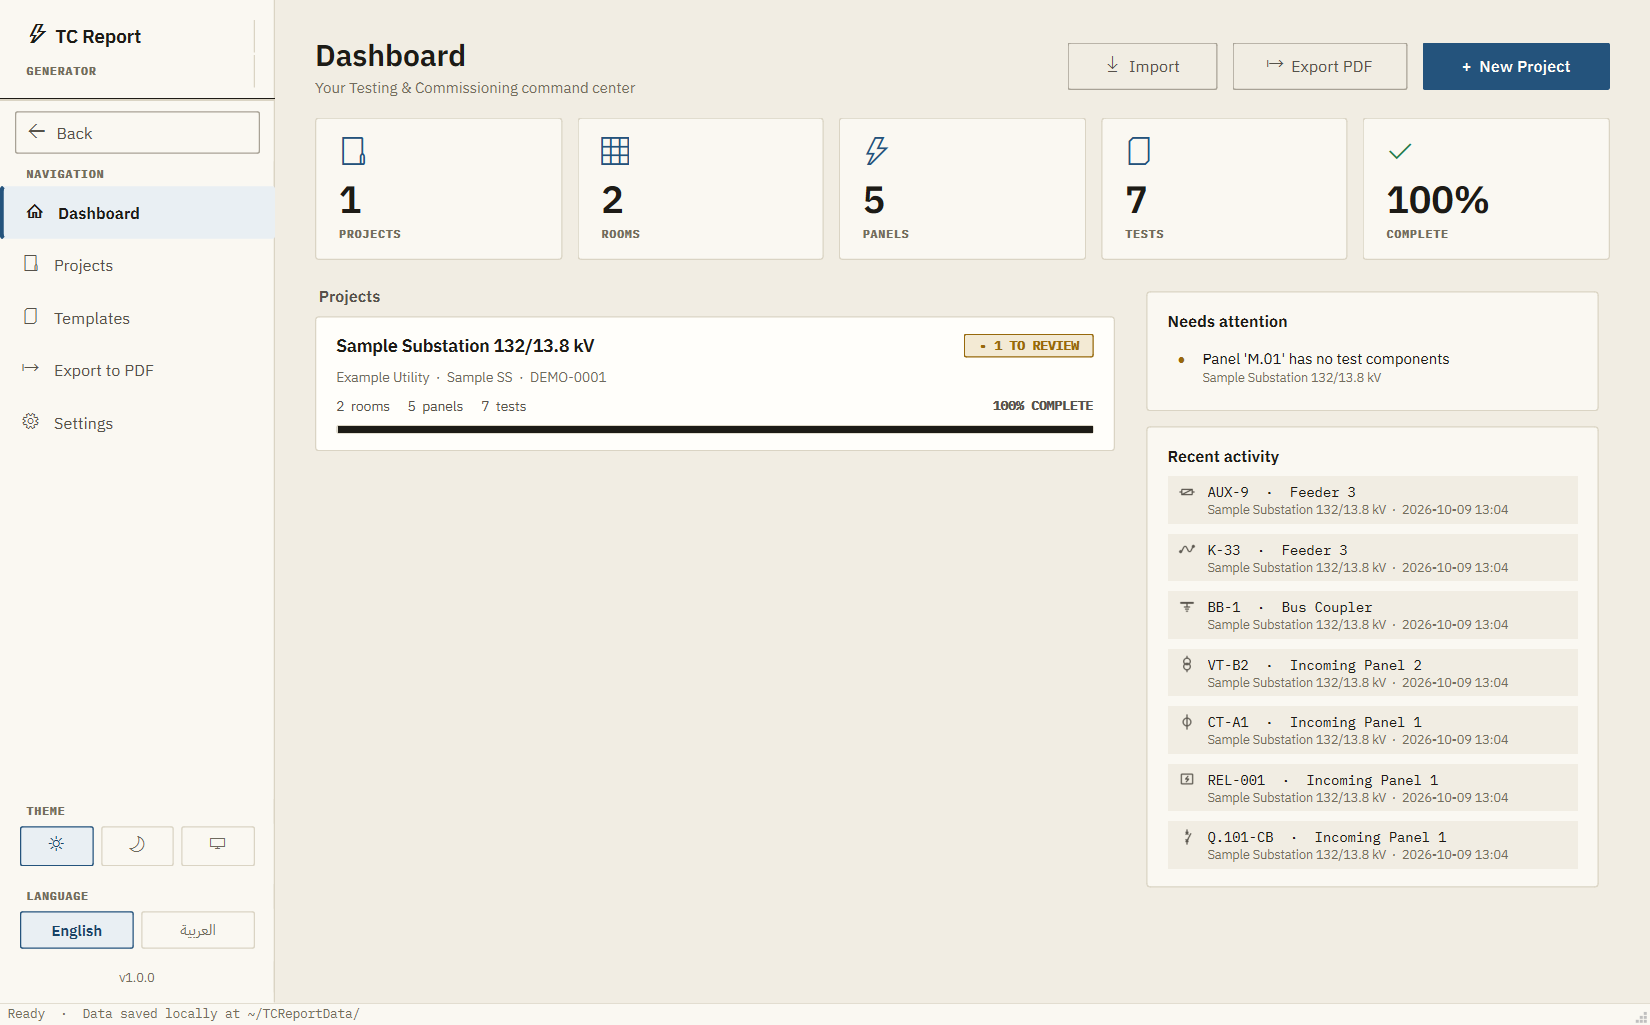Click the REL-001 relay icon
The height and width of the screenshot is (1025, 1650).
pos(1187,779)
